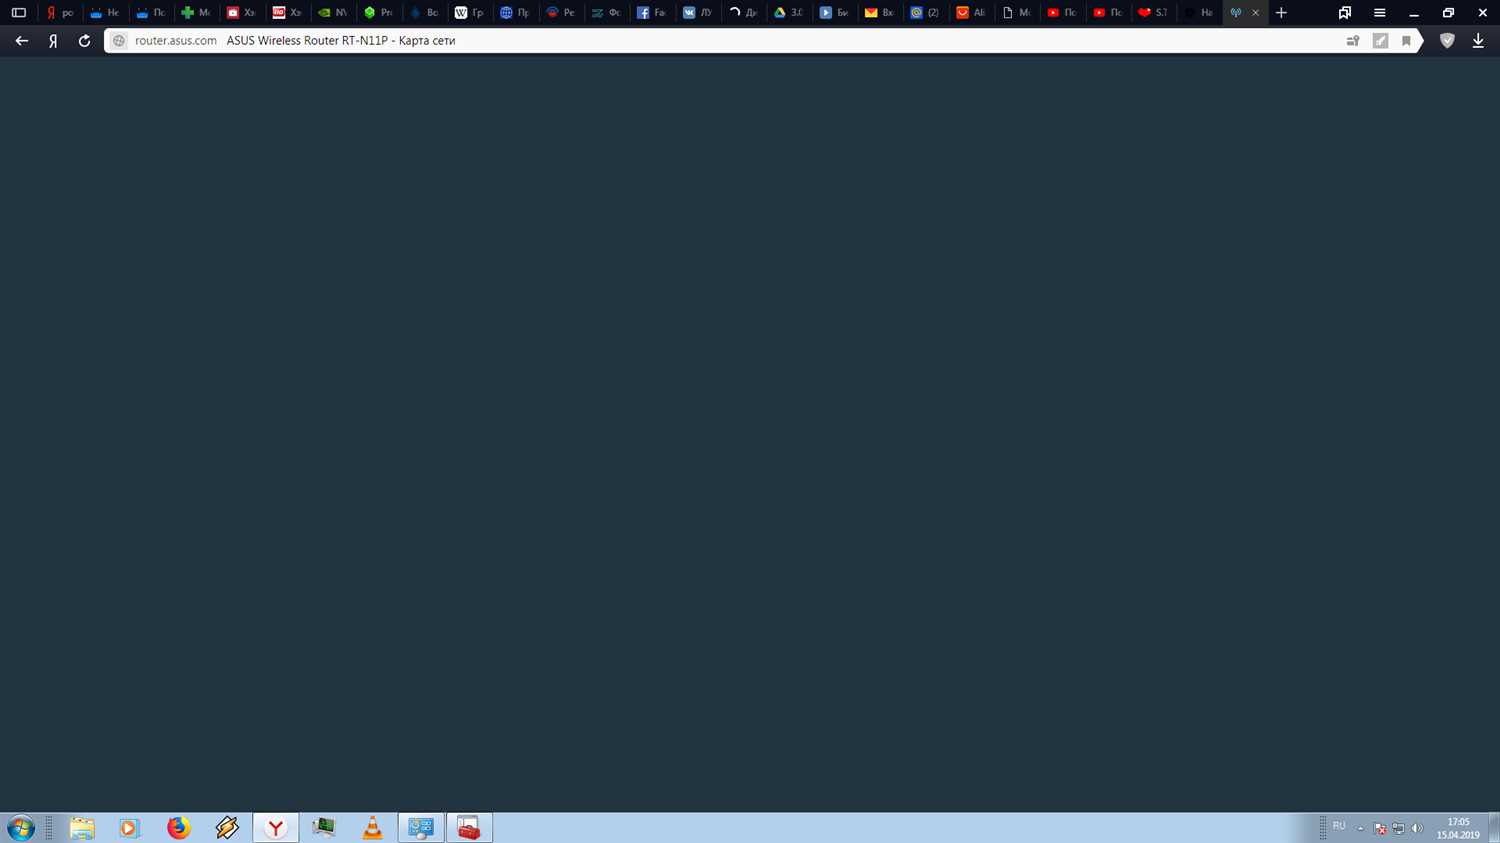Close the active router tab
This screenshot has width=1500, height=843.
[x=1256, y=13]
